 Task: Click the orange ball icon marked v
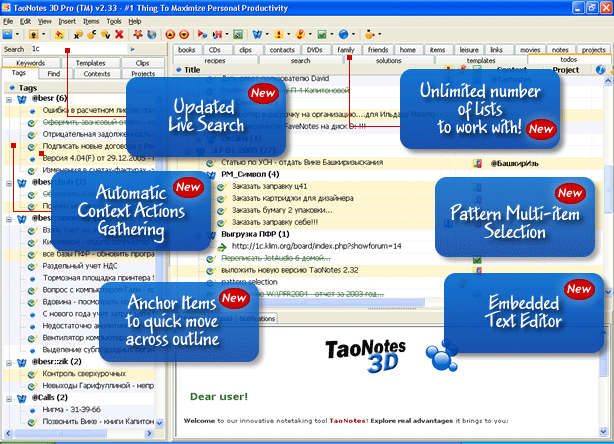coord(106,34)
